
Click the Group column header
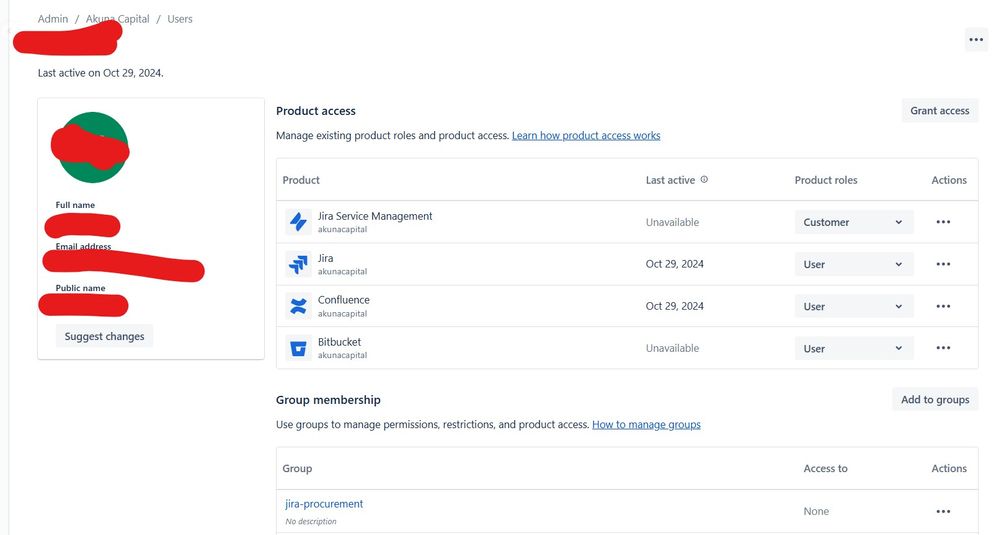coord(297,469)
